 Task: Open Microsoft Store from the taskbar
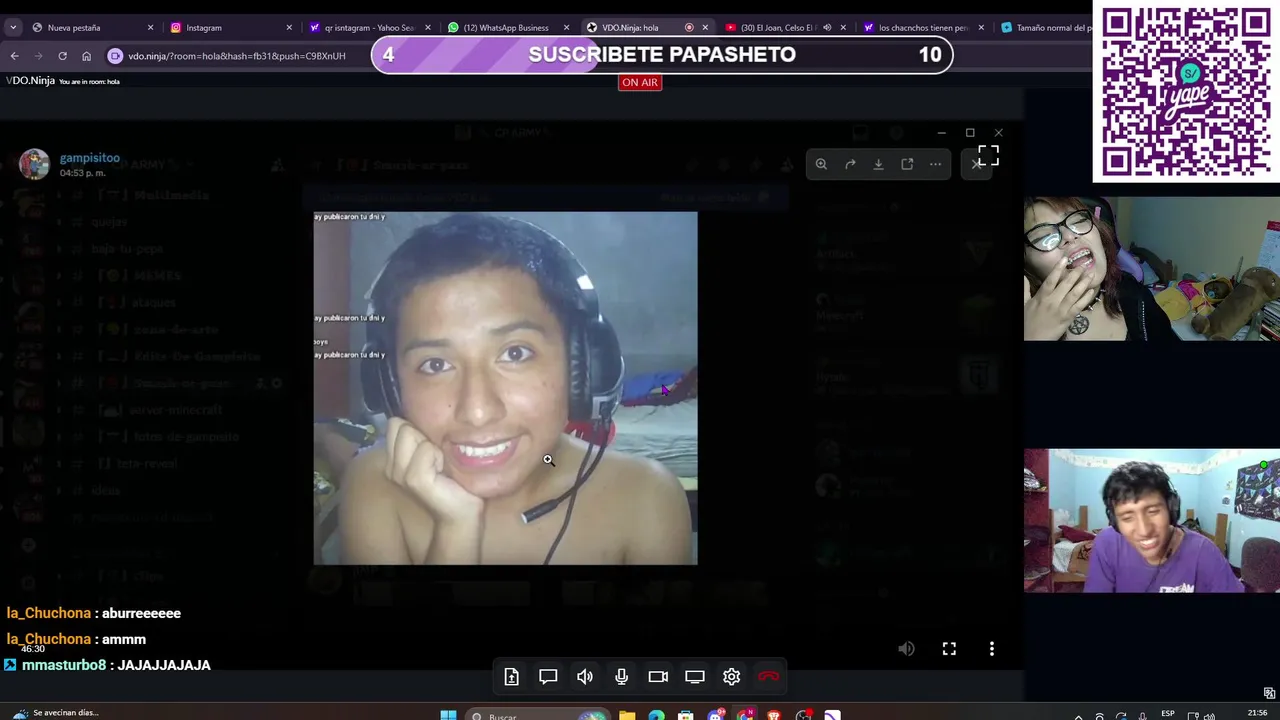(x=685, y=715)
